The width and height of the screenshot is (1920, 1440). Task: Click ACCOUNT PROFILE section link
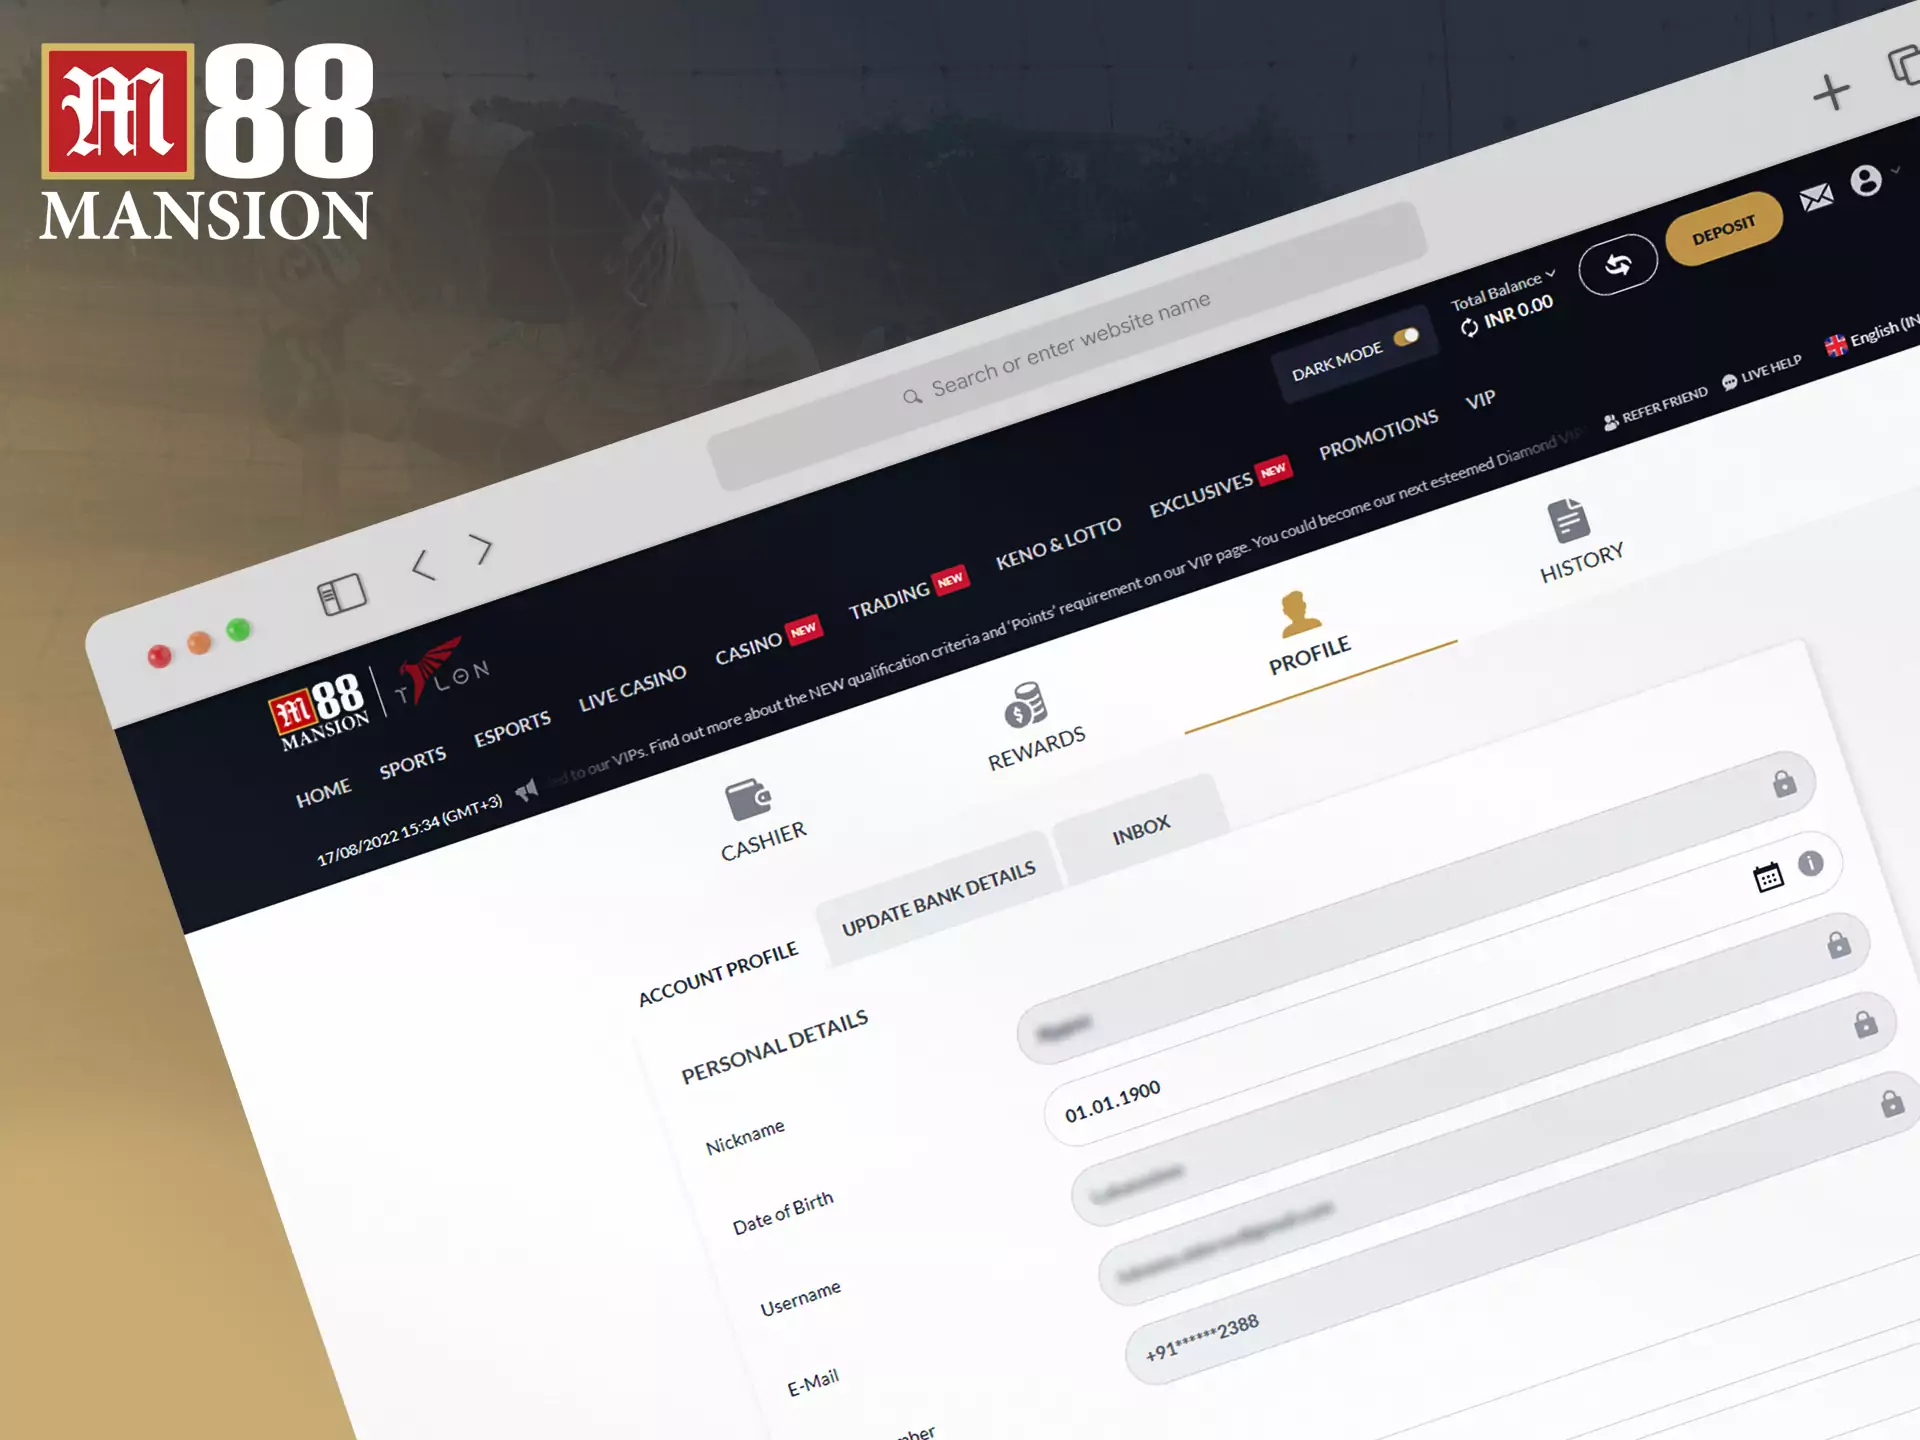point(709,962)
